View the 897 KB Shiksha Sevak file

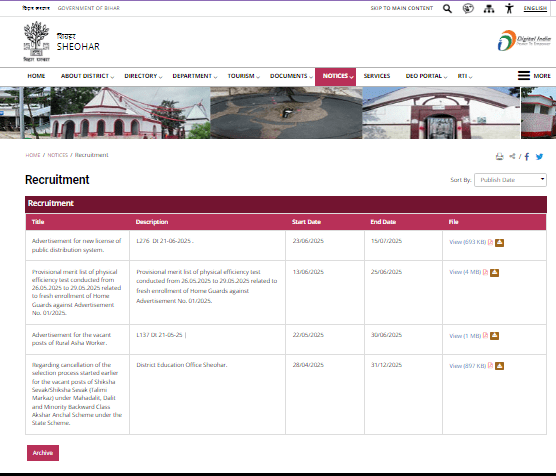(x=467, y=366)
